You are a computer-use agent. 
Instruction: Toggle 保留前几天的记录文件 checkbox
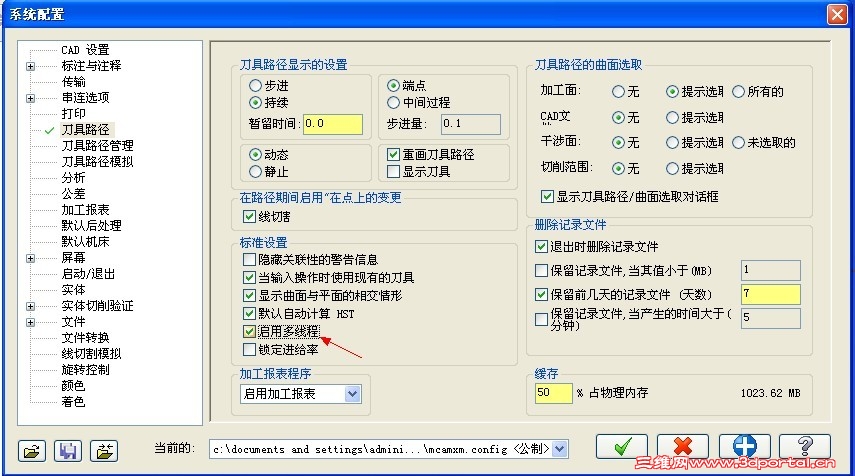541,294
